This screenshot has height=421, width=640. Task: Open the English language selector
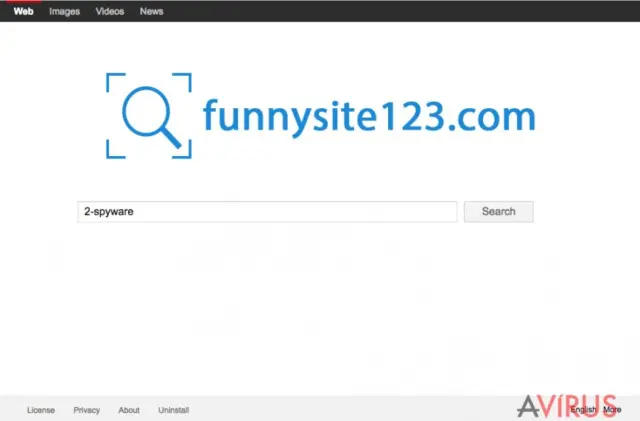pos(583,410)
